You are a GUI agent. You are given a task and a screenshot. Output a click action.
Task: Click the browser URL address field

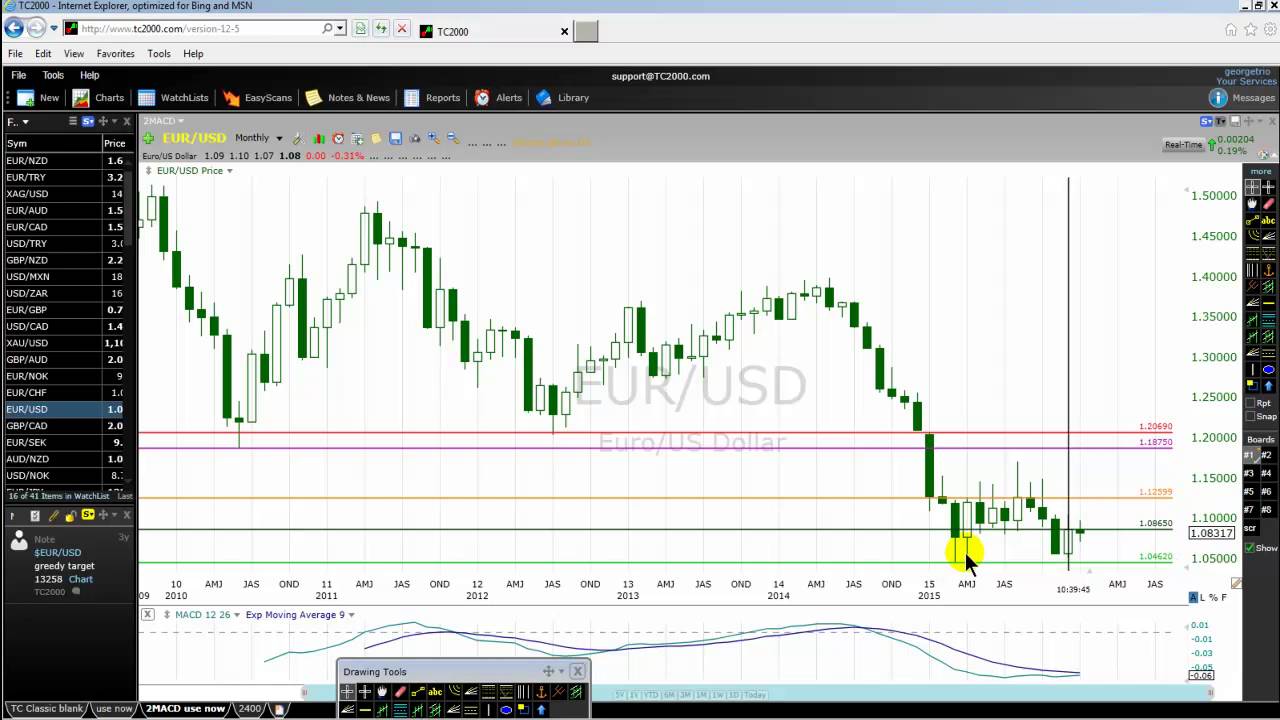200,29
